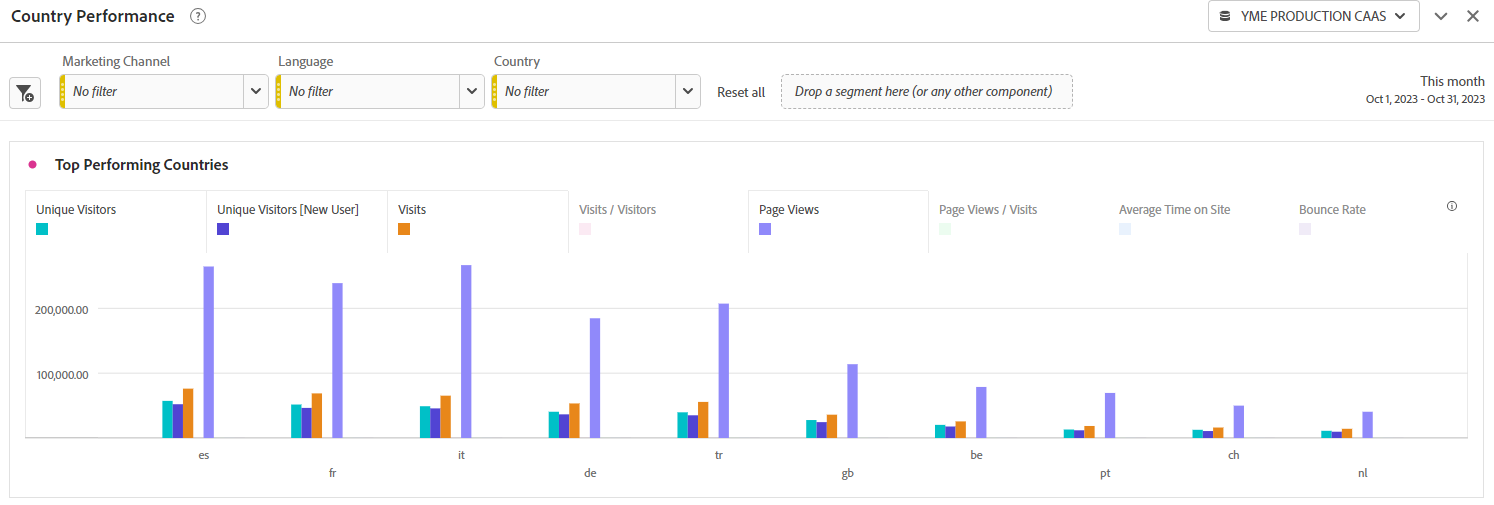Viewport: 1494px width, 505px height.
Task: Click Reset all filters
Action: pyautogui.click(x=741, y=92)
